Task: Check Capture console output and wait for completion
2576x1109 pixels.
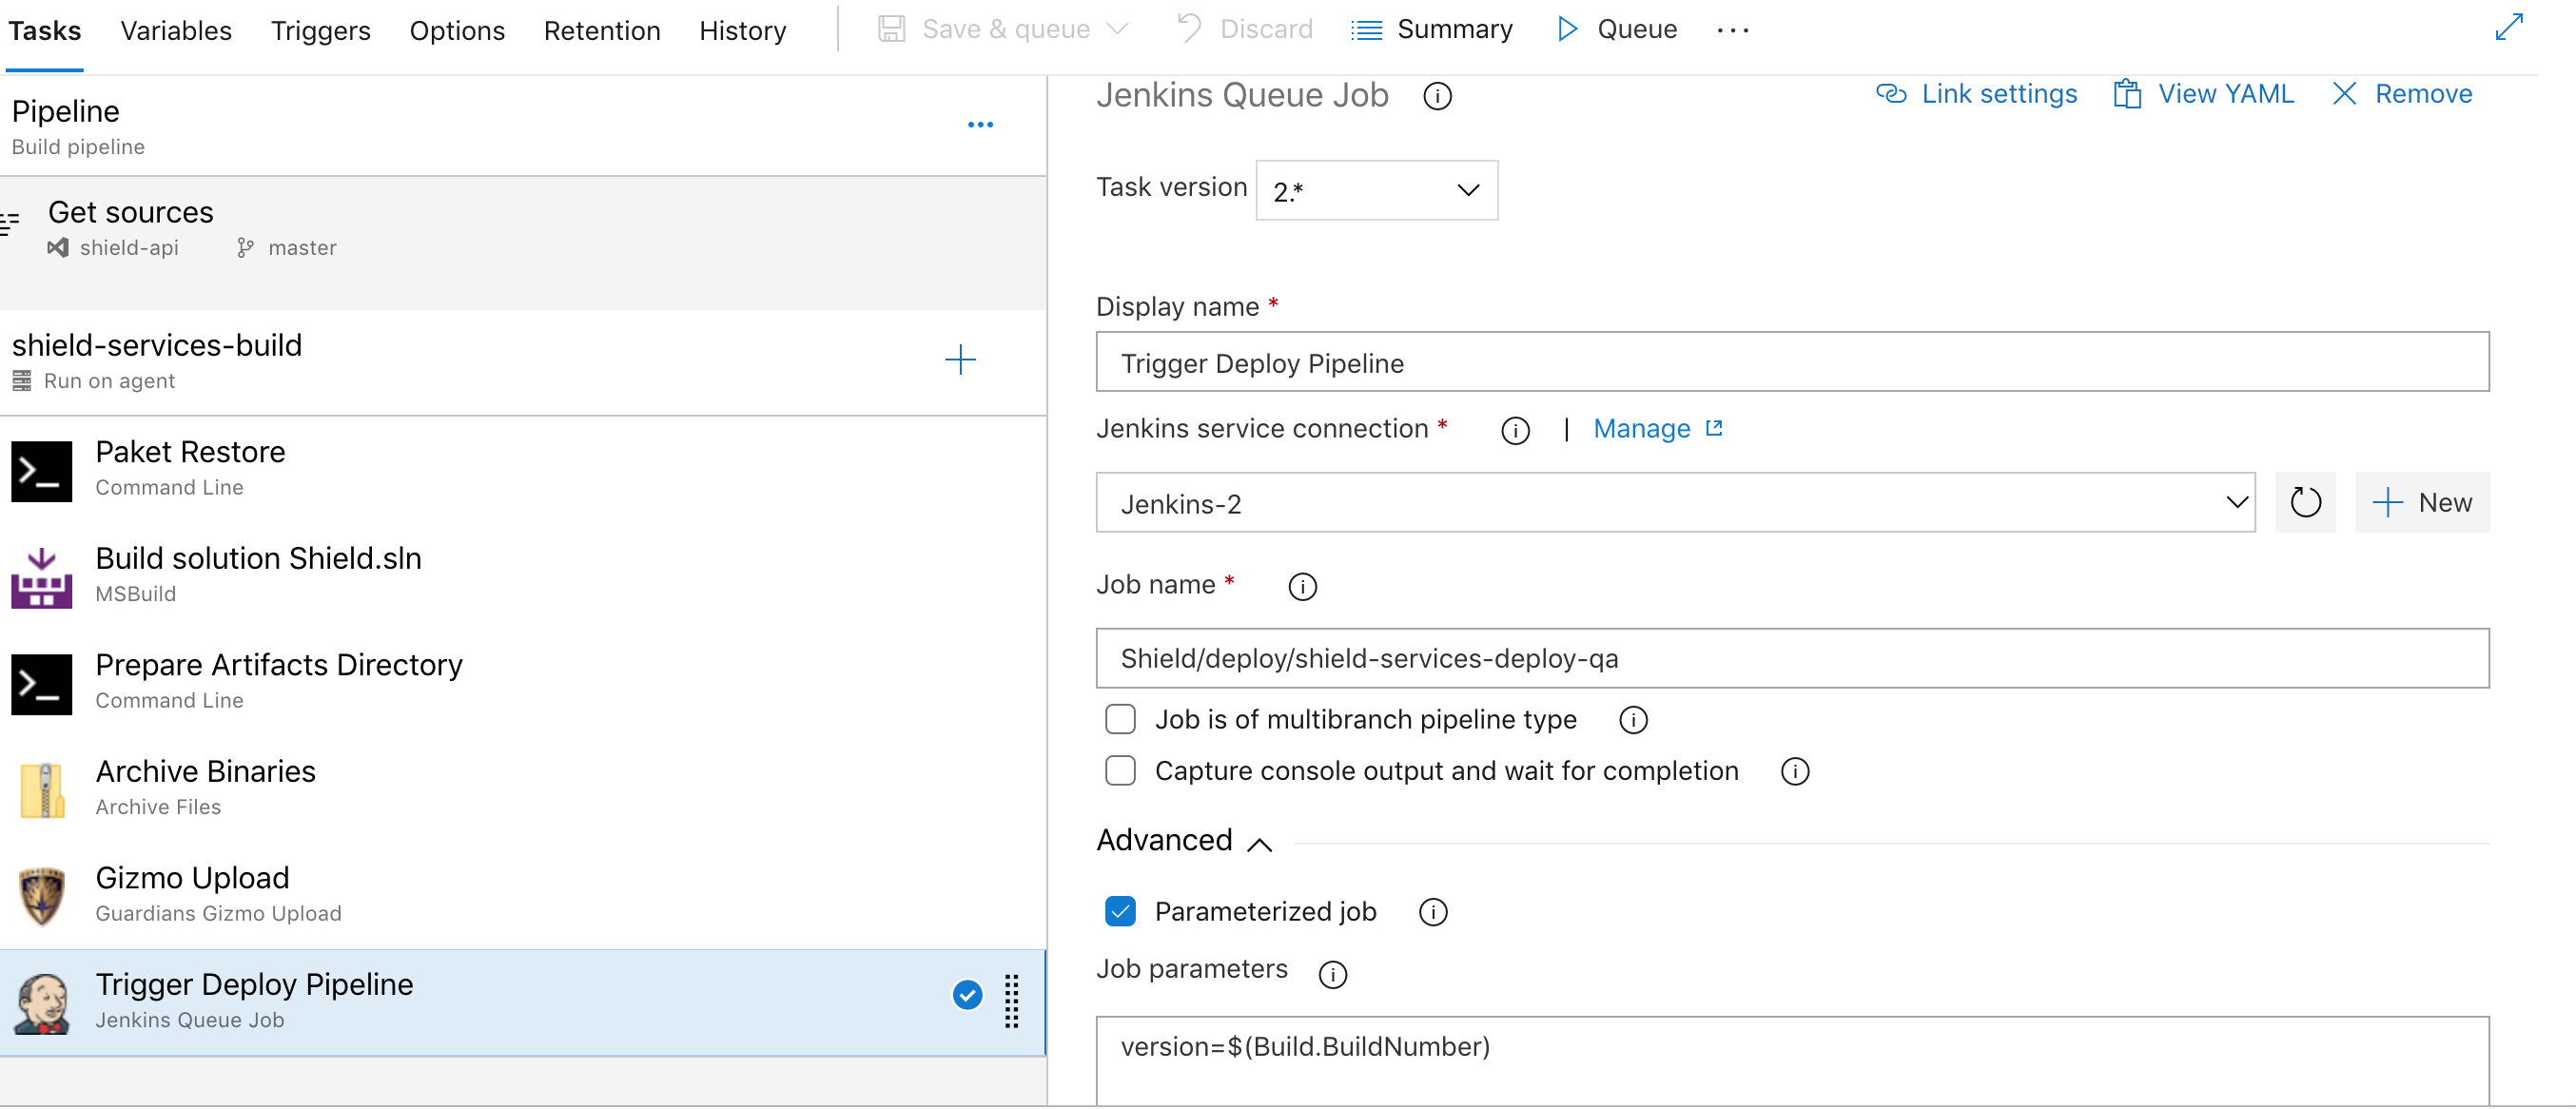Action: 1120,770
